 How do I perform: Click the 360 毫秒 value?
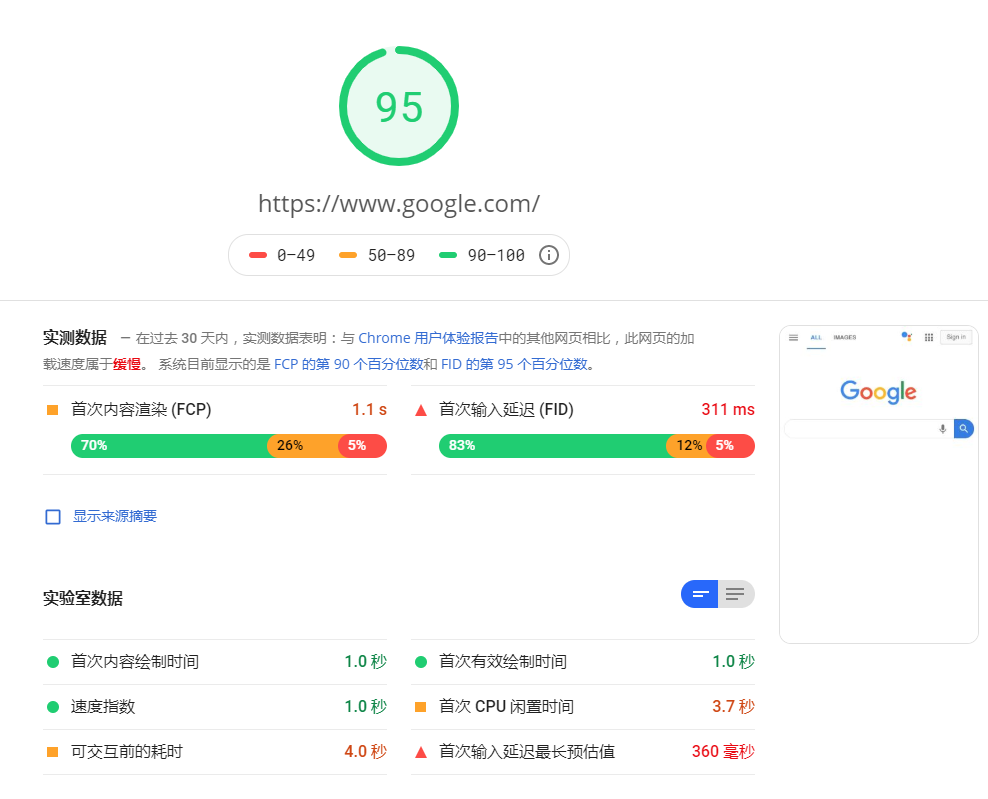tap(723, 751)
